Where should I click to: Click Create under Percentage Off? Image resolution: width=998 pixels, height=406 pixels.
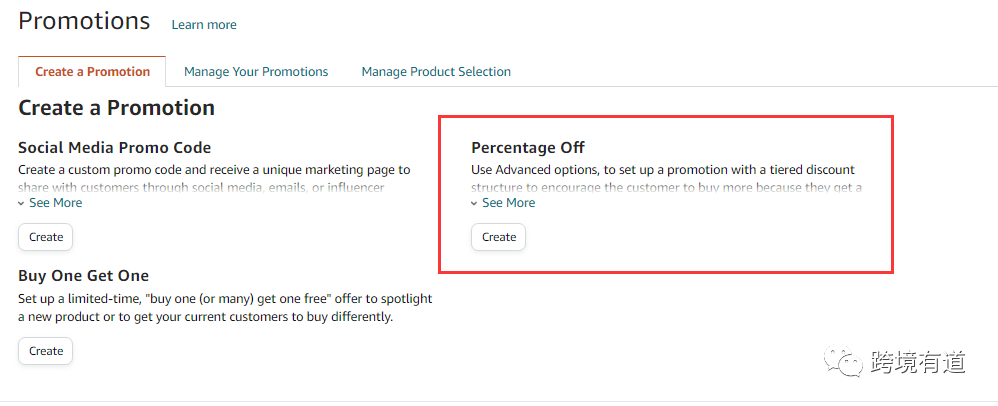click(x=498, y=237)
